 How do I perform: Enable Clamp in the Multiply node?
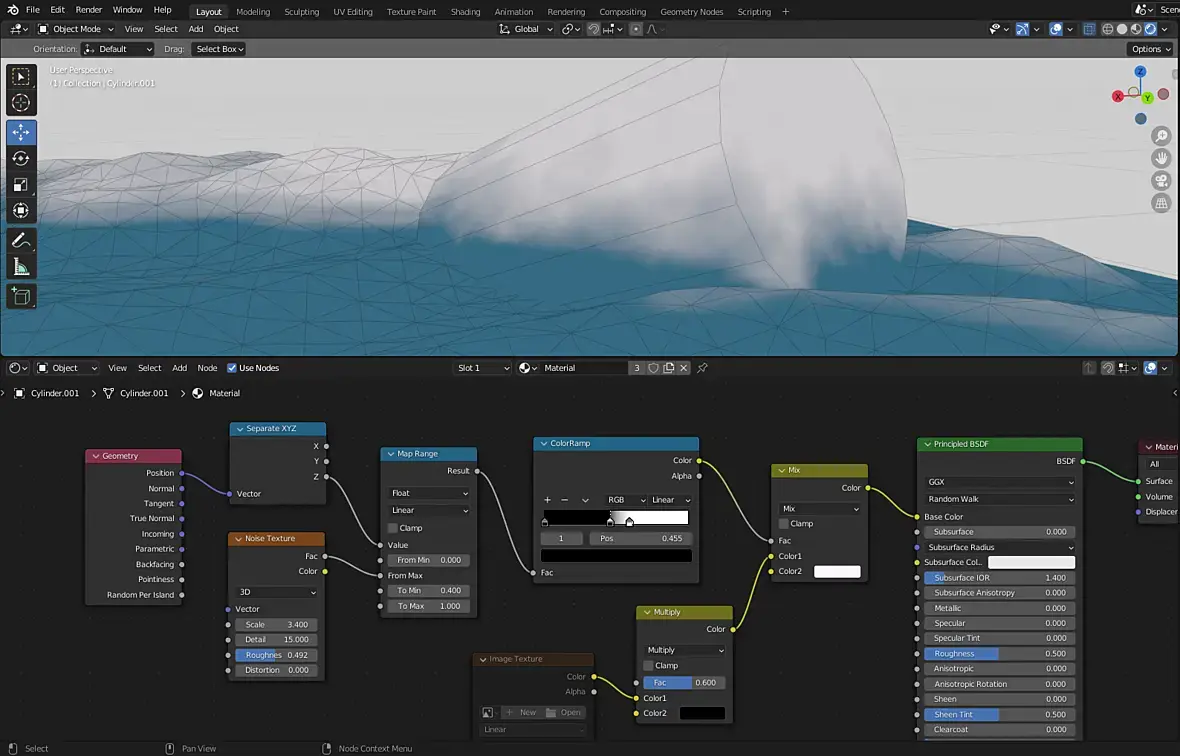pyautogui.click(x=648, y=665)
